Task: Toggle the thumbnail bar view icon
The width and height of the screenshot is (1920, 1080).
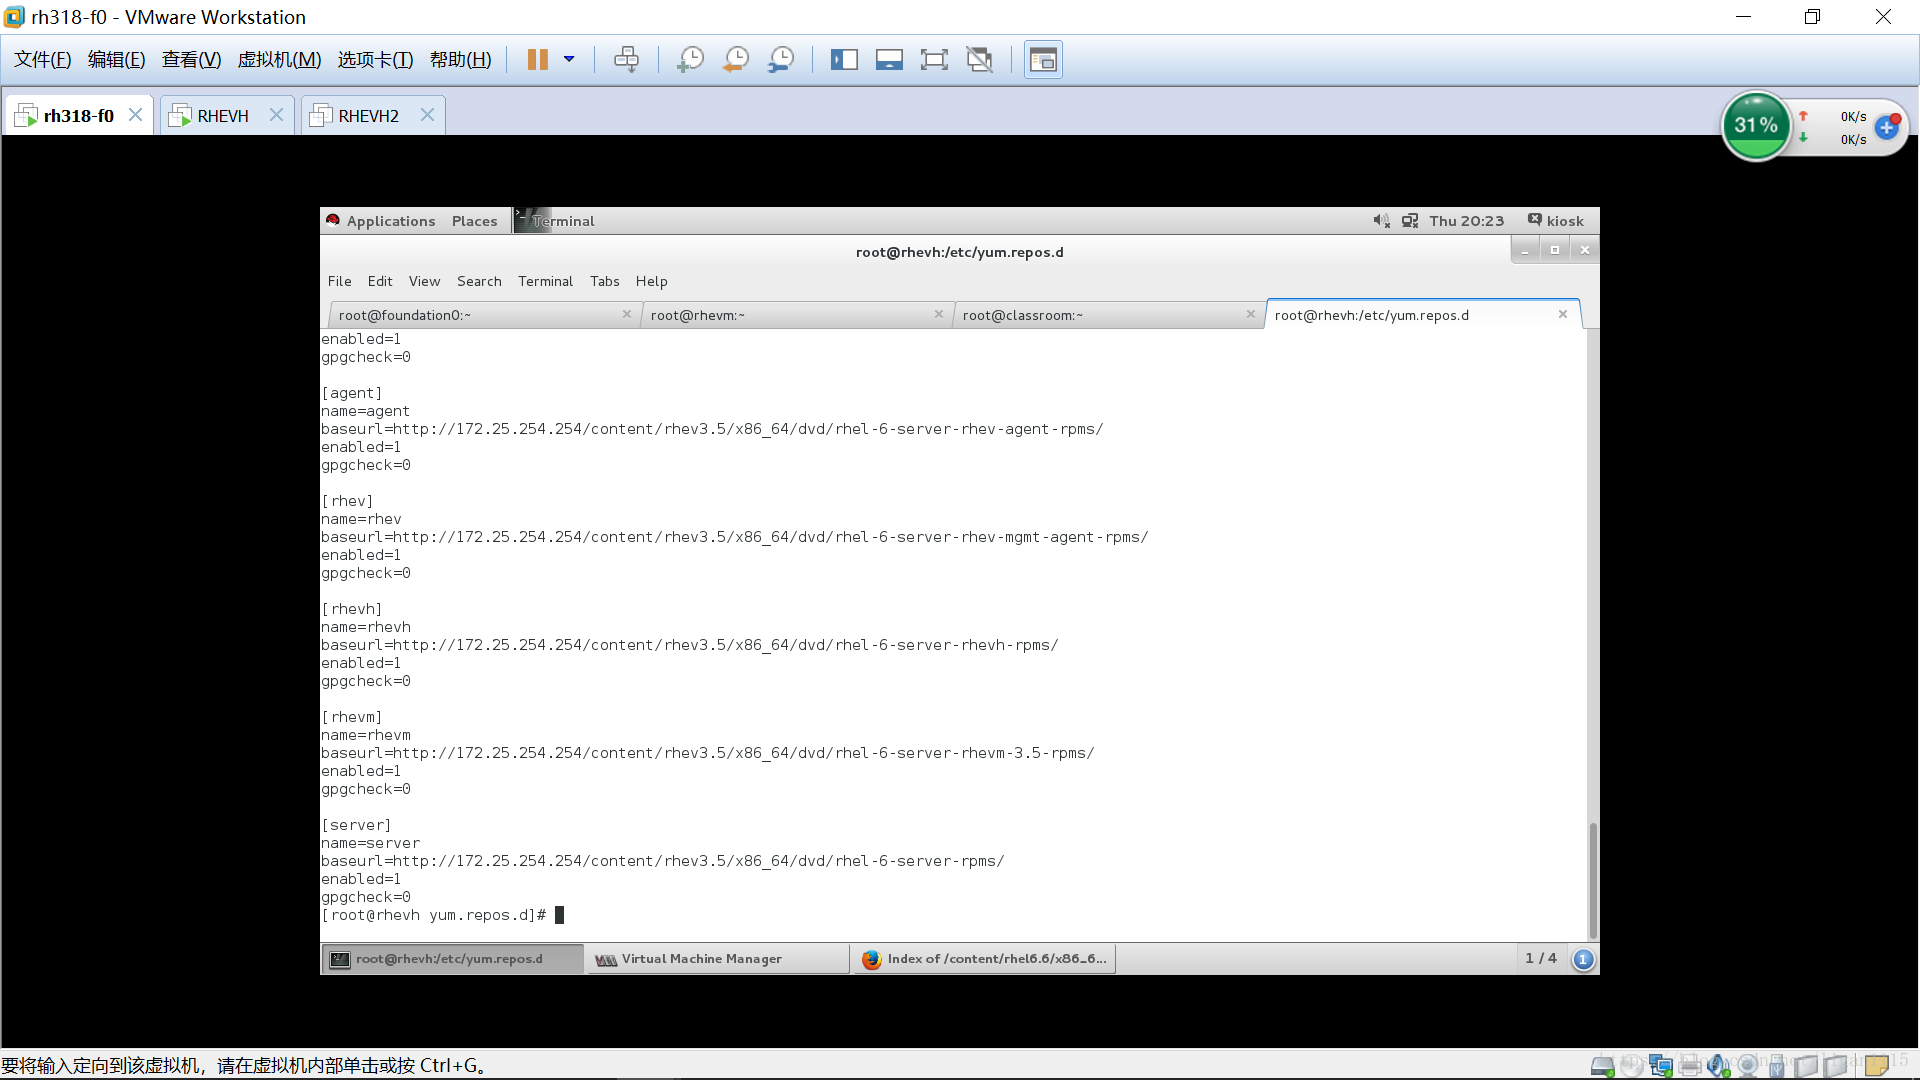Action: coord(889,60)
